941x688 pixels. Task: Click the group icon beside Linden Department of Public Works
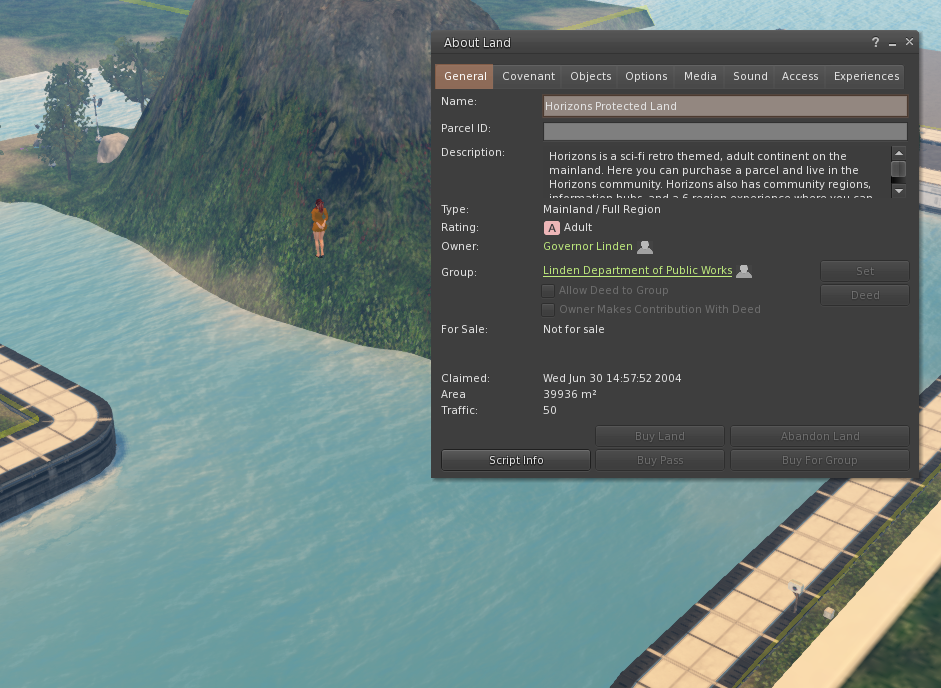click(x=743, y=270)
